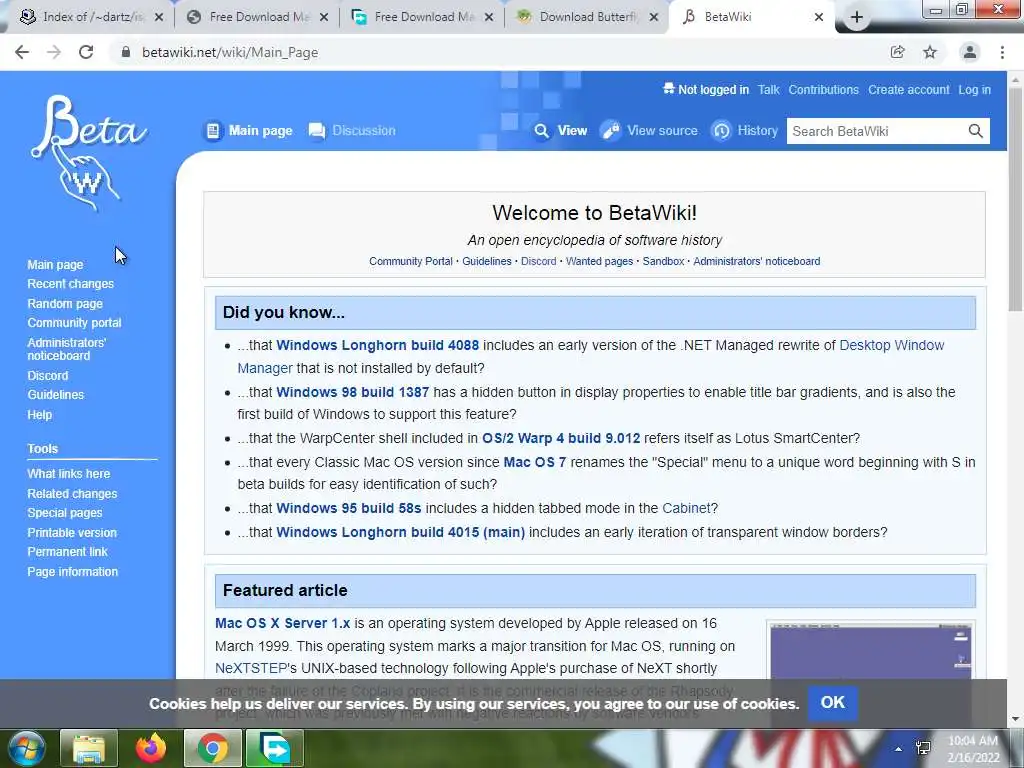The image size is (1024, 768).
Task: Open Windows Explorer from taskbar
Action: click(89, 748)
